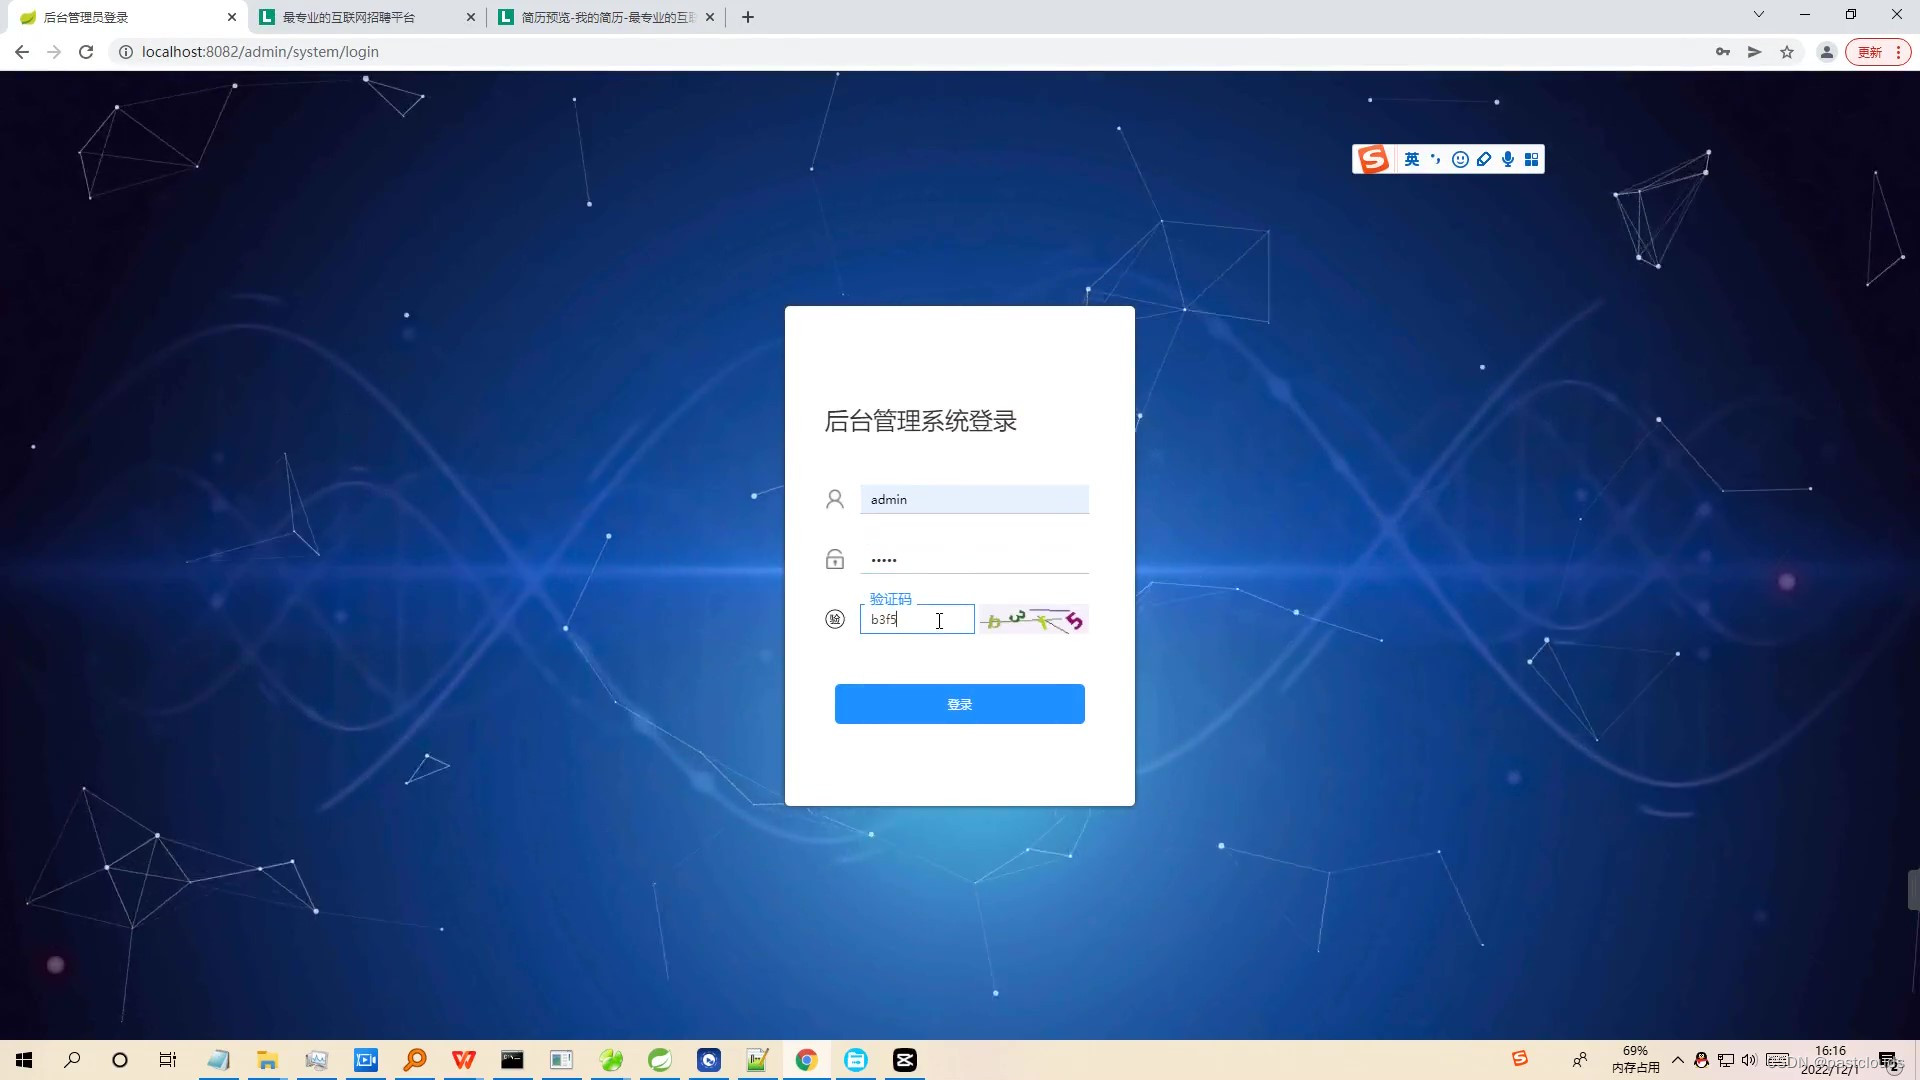Open the Sogou emoji picker
This screenshot has height=1080, width=1920.
[x=1459, y=158]
